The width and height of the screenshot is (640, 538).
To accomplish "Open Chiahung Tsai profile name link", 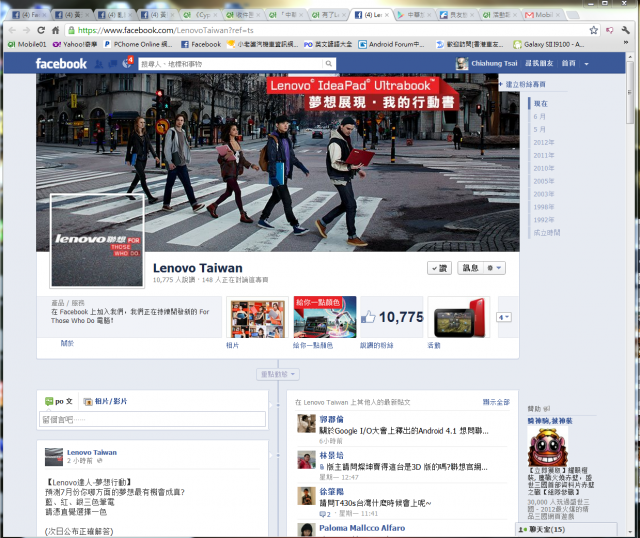I will 494,63.
